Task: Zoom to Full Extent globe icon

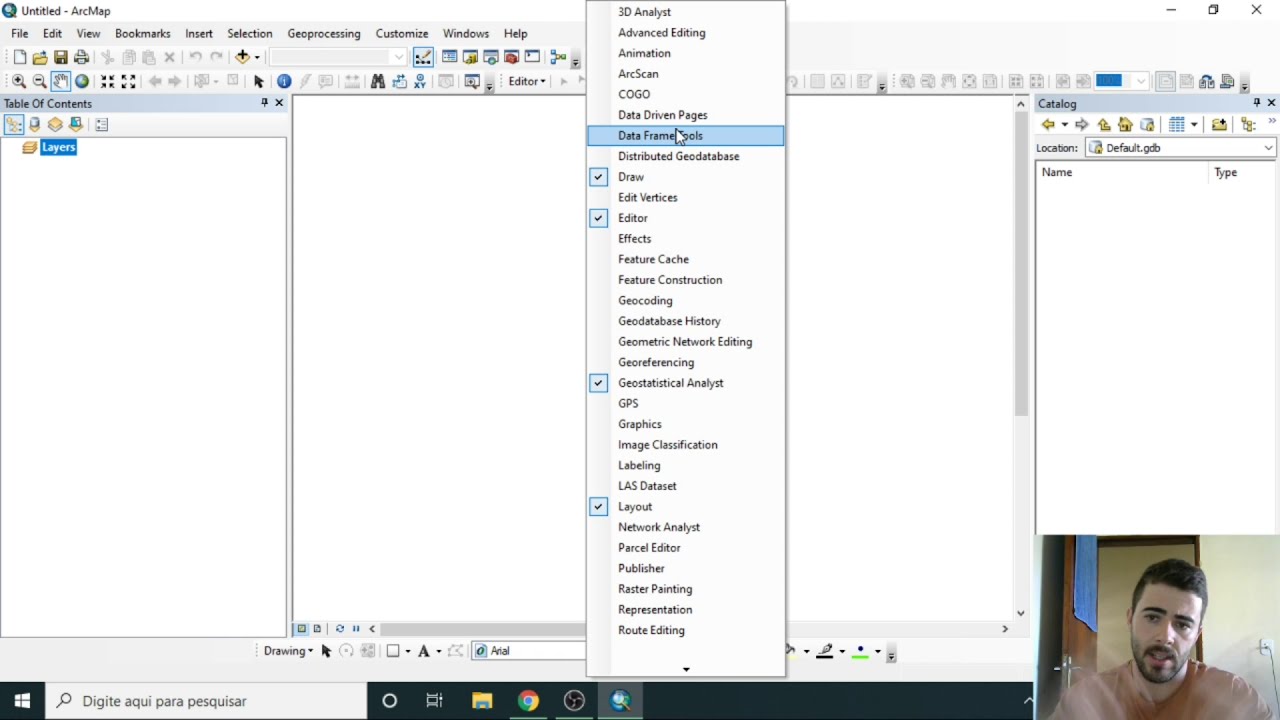Action: coord(82,81)
